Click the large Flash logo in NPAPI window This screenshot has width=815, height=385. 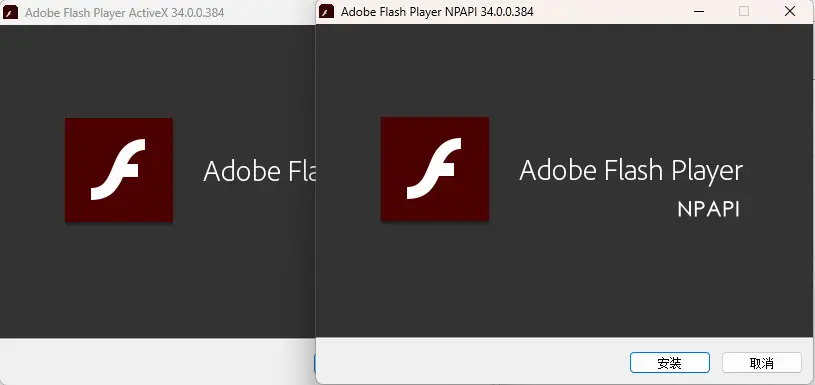(x=435, y=169)
